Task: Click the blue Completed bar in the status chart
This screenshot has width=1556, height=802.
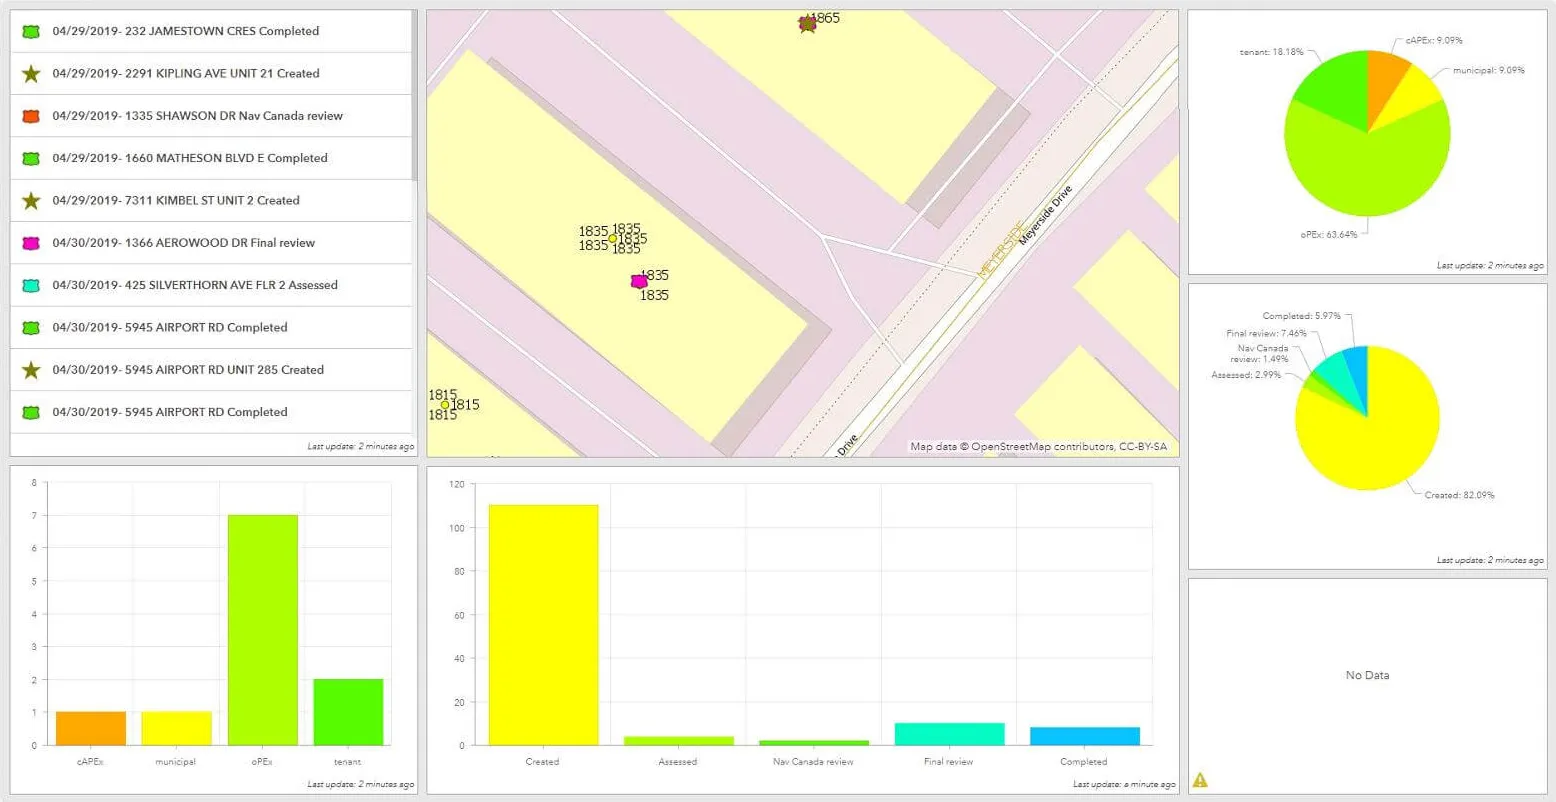Action: coord(1084,736)
